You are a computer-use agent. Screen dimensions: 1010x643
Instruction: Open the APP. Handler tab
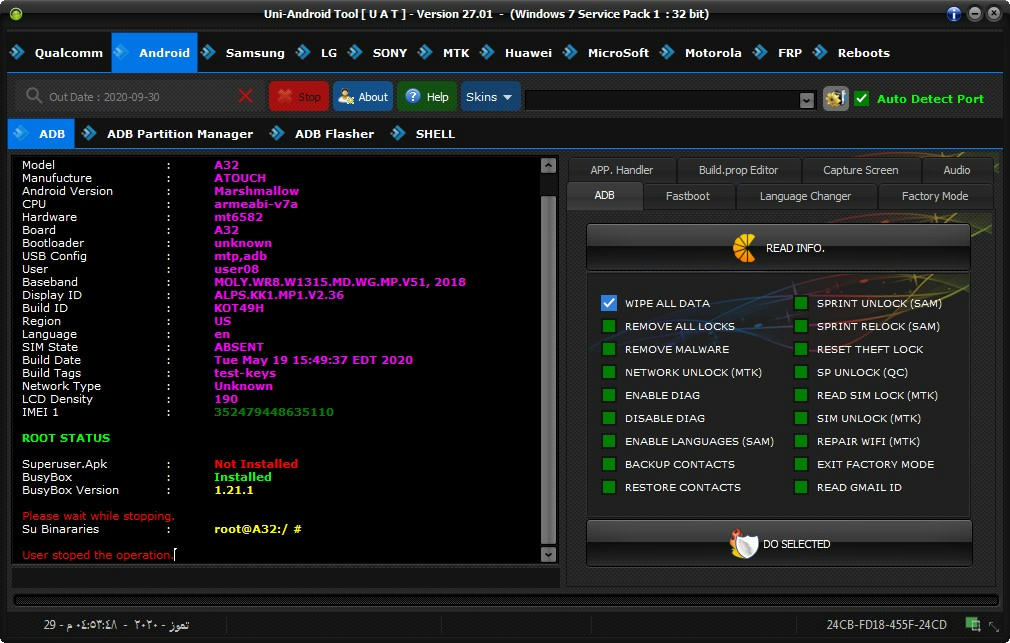point(622,170)
